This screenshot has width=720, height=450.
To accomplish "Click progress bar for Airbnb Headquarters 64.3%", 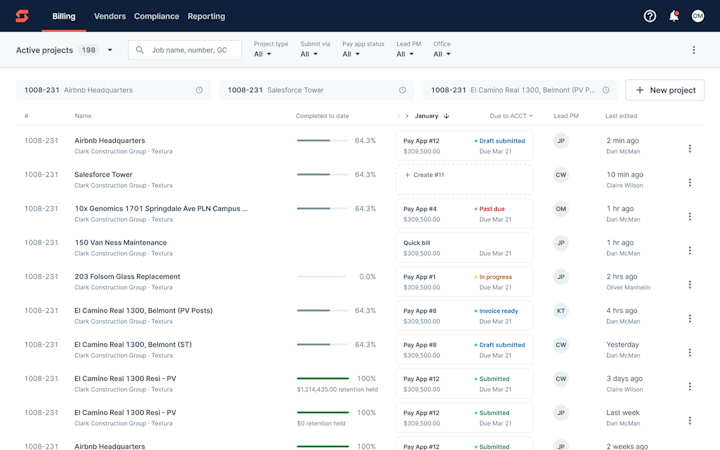I will click(x=322, y=141).
